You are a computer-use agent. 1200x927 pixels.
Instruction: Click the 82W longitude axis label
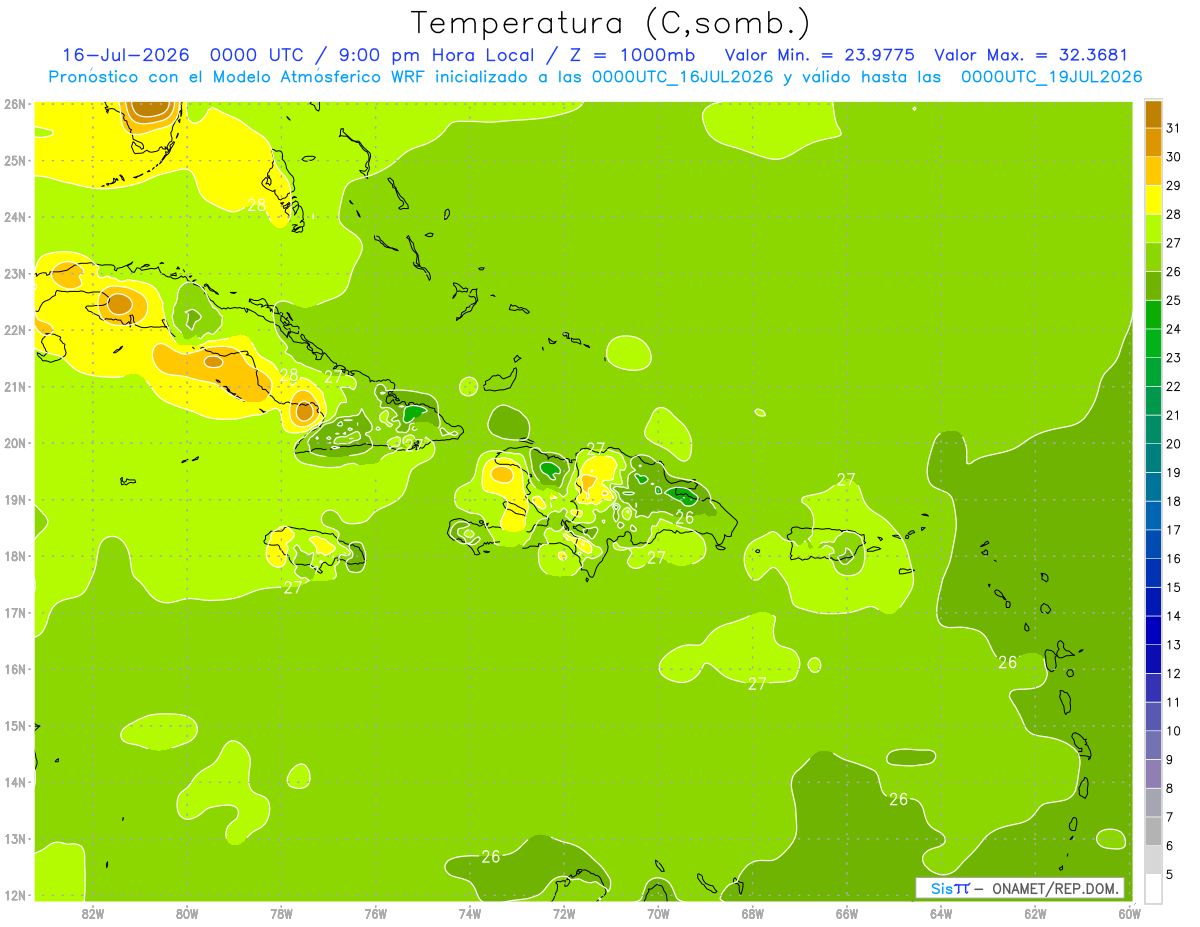click(93, 913)
